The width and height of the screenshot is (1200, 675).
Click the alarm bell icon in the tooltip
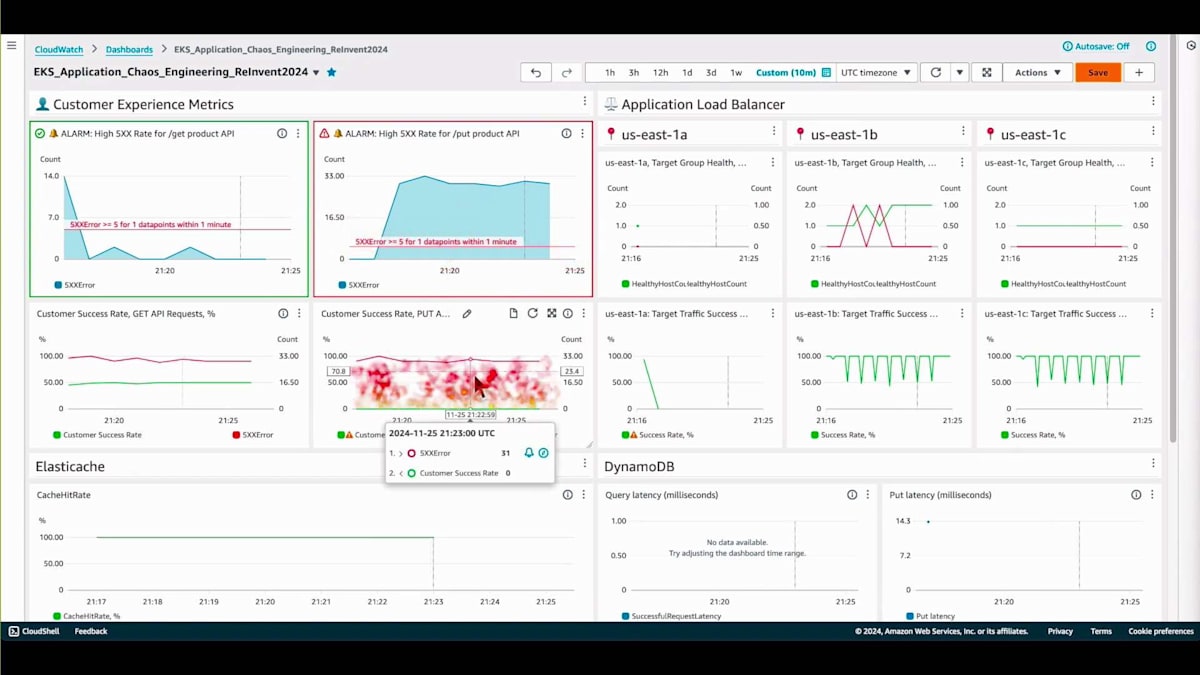coord(529,453)
